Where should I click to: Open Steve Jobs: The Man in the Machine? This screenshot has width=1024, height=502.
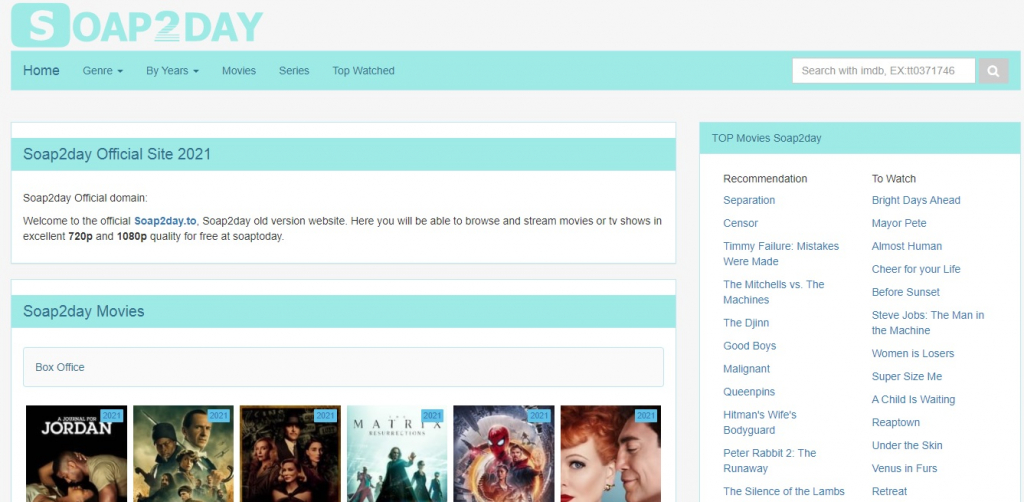pyautogui.click(x=928, y=322)
